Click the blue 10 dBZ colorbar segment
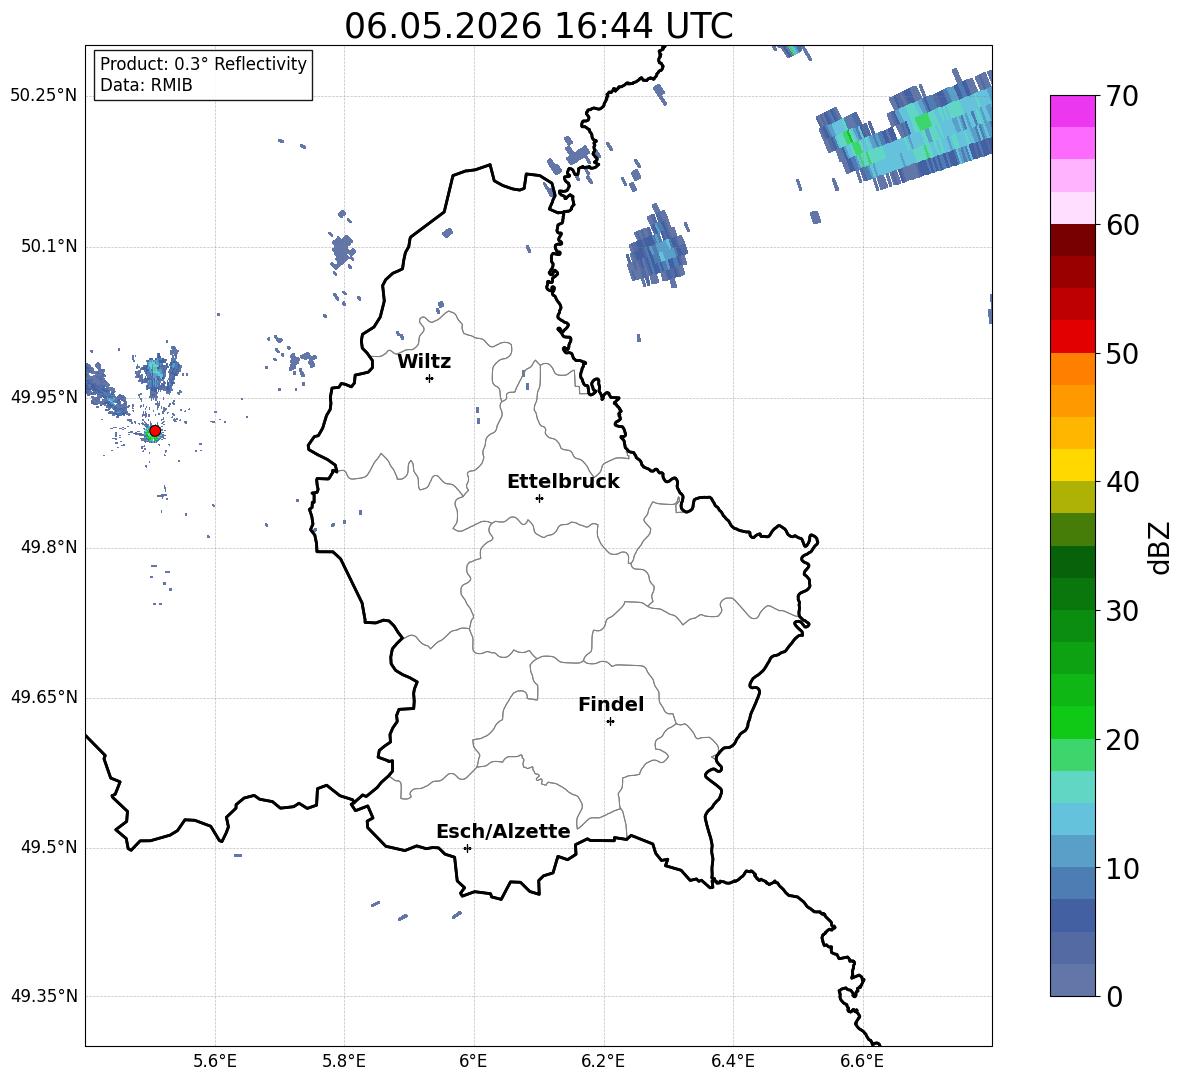Image resolution: width=1184 pixels, height=1081 pixels. 1072,851
